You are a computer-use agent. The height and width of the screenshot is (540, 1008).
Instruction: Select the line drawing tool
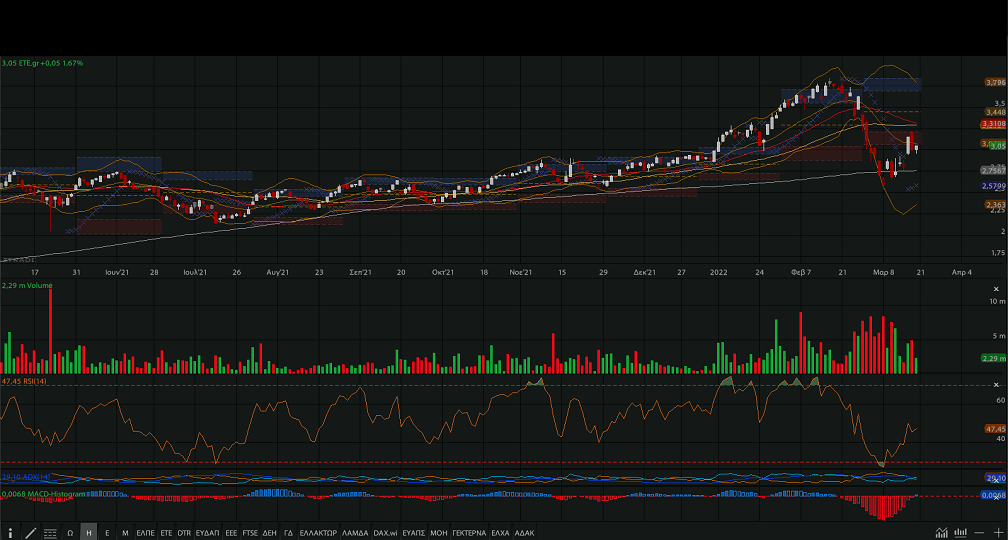pos(31,533)
